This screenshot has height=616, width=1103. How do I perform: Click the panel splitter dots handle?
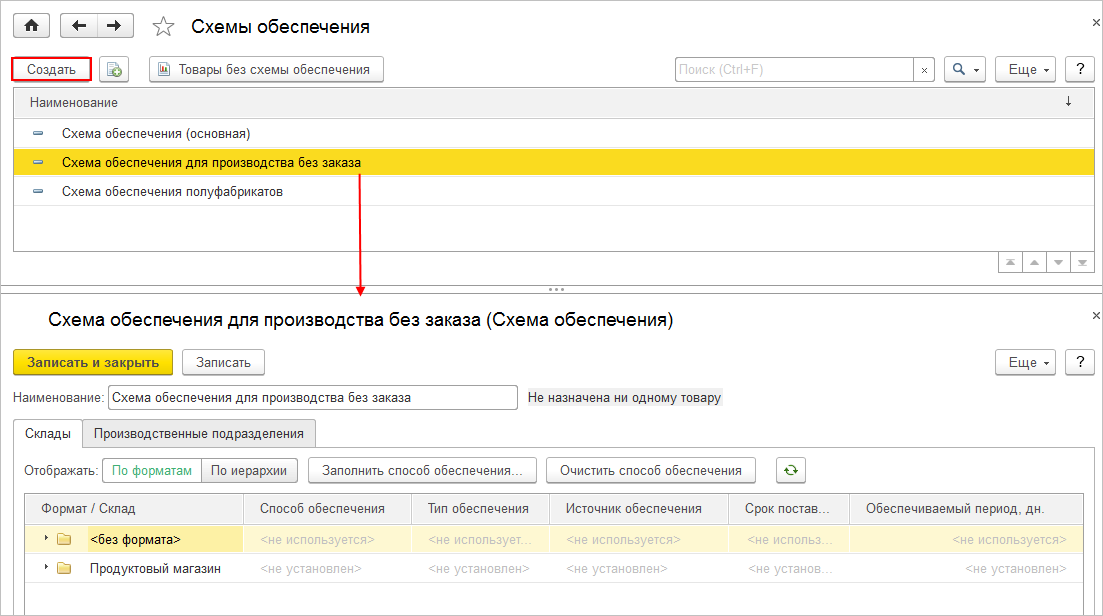[x=556, y=289]
